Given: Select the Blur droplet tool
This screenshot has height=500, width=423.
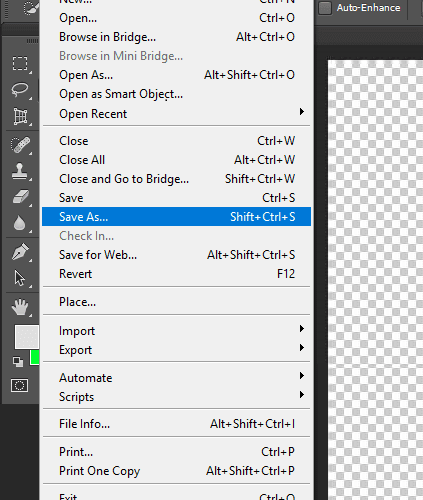Looking at the screenshot, I should [20, 223].
